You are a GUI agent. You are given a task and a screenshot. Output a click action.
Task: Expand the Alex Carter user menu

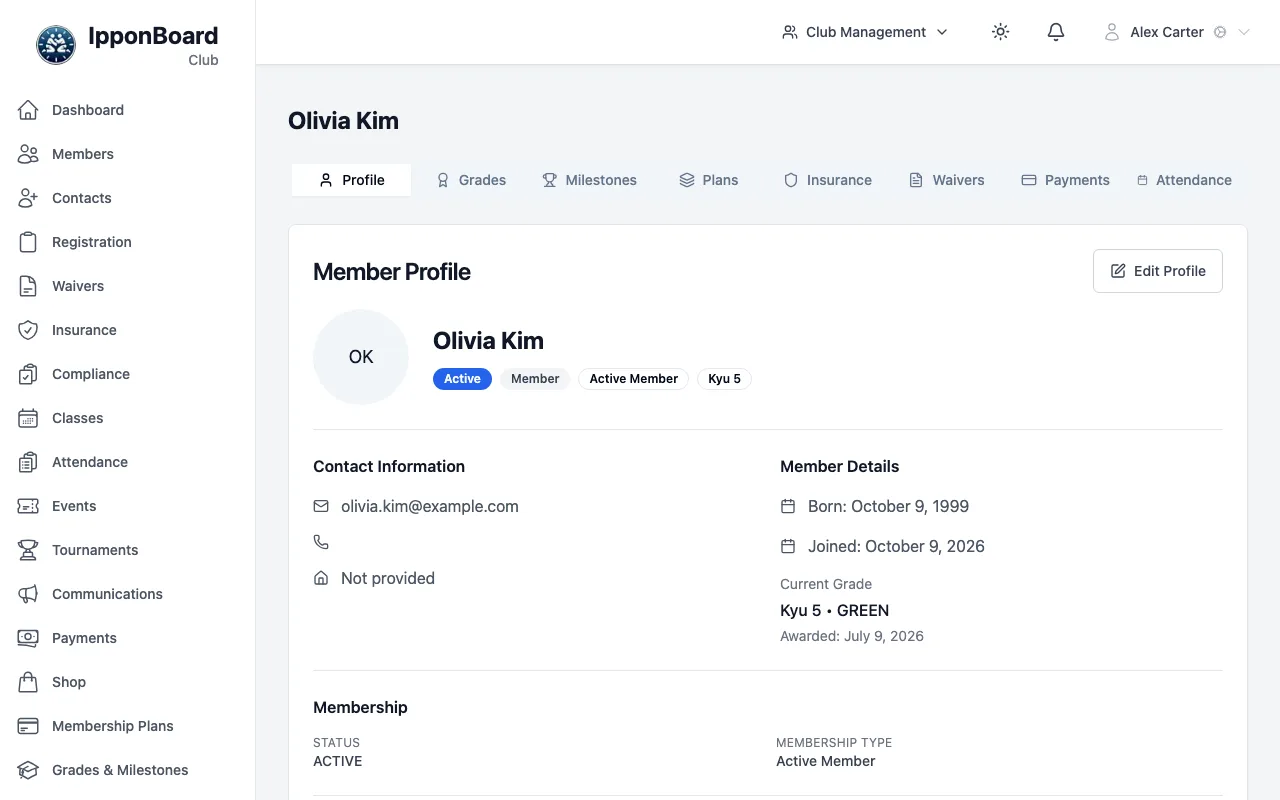pos(1177,32)
